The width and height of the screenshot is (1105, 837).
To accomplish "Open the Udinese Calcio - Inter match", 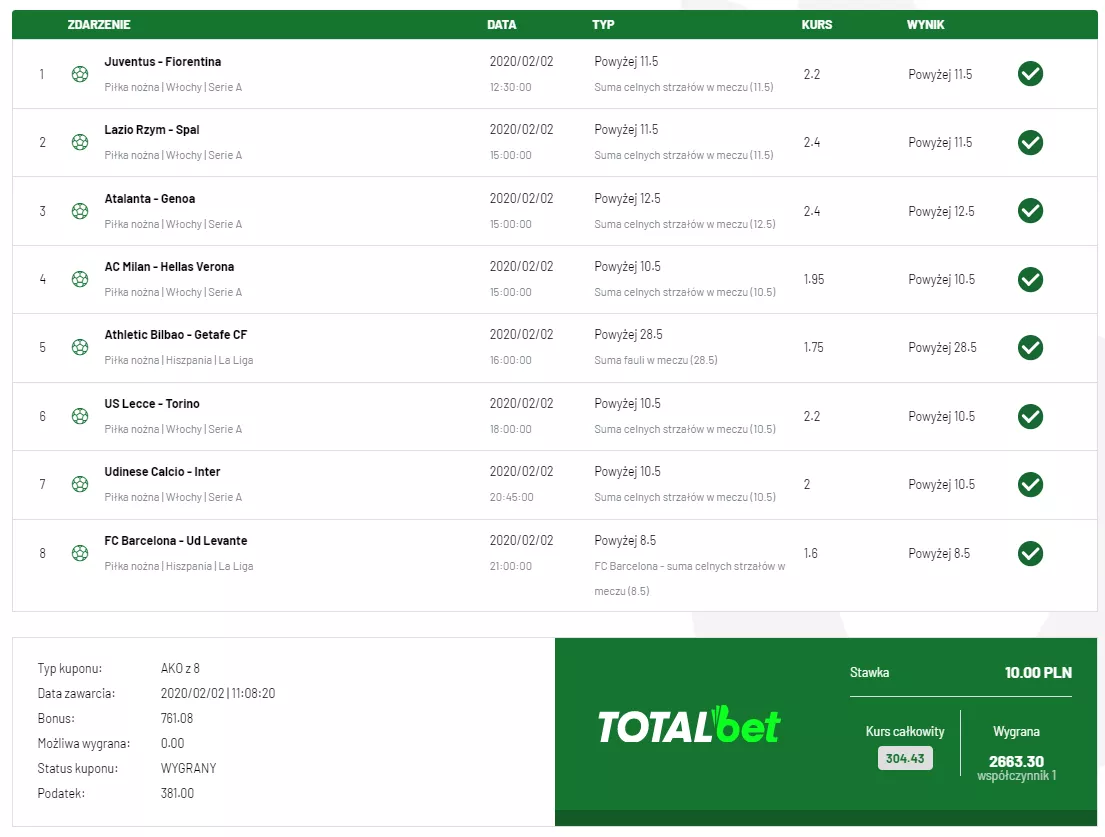I will pyautogui.click(x=162, y=472).
